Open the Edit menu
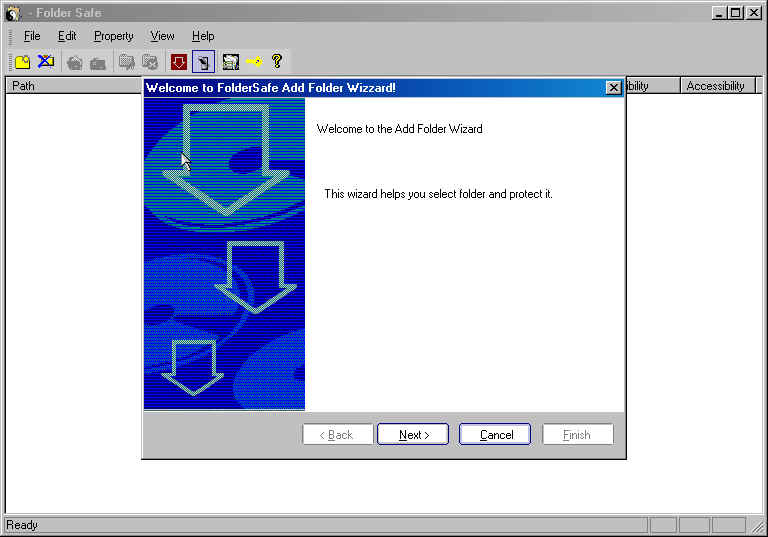This screenshot has width=768, height=537. coord(67,36)
